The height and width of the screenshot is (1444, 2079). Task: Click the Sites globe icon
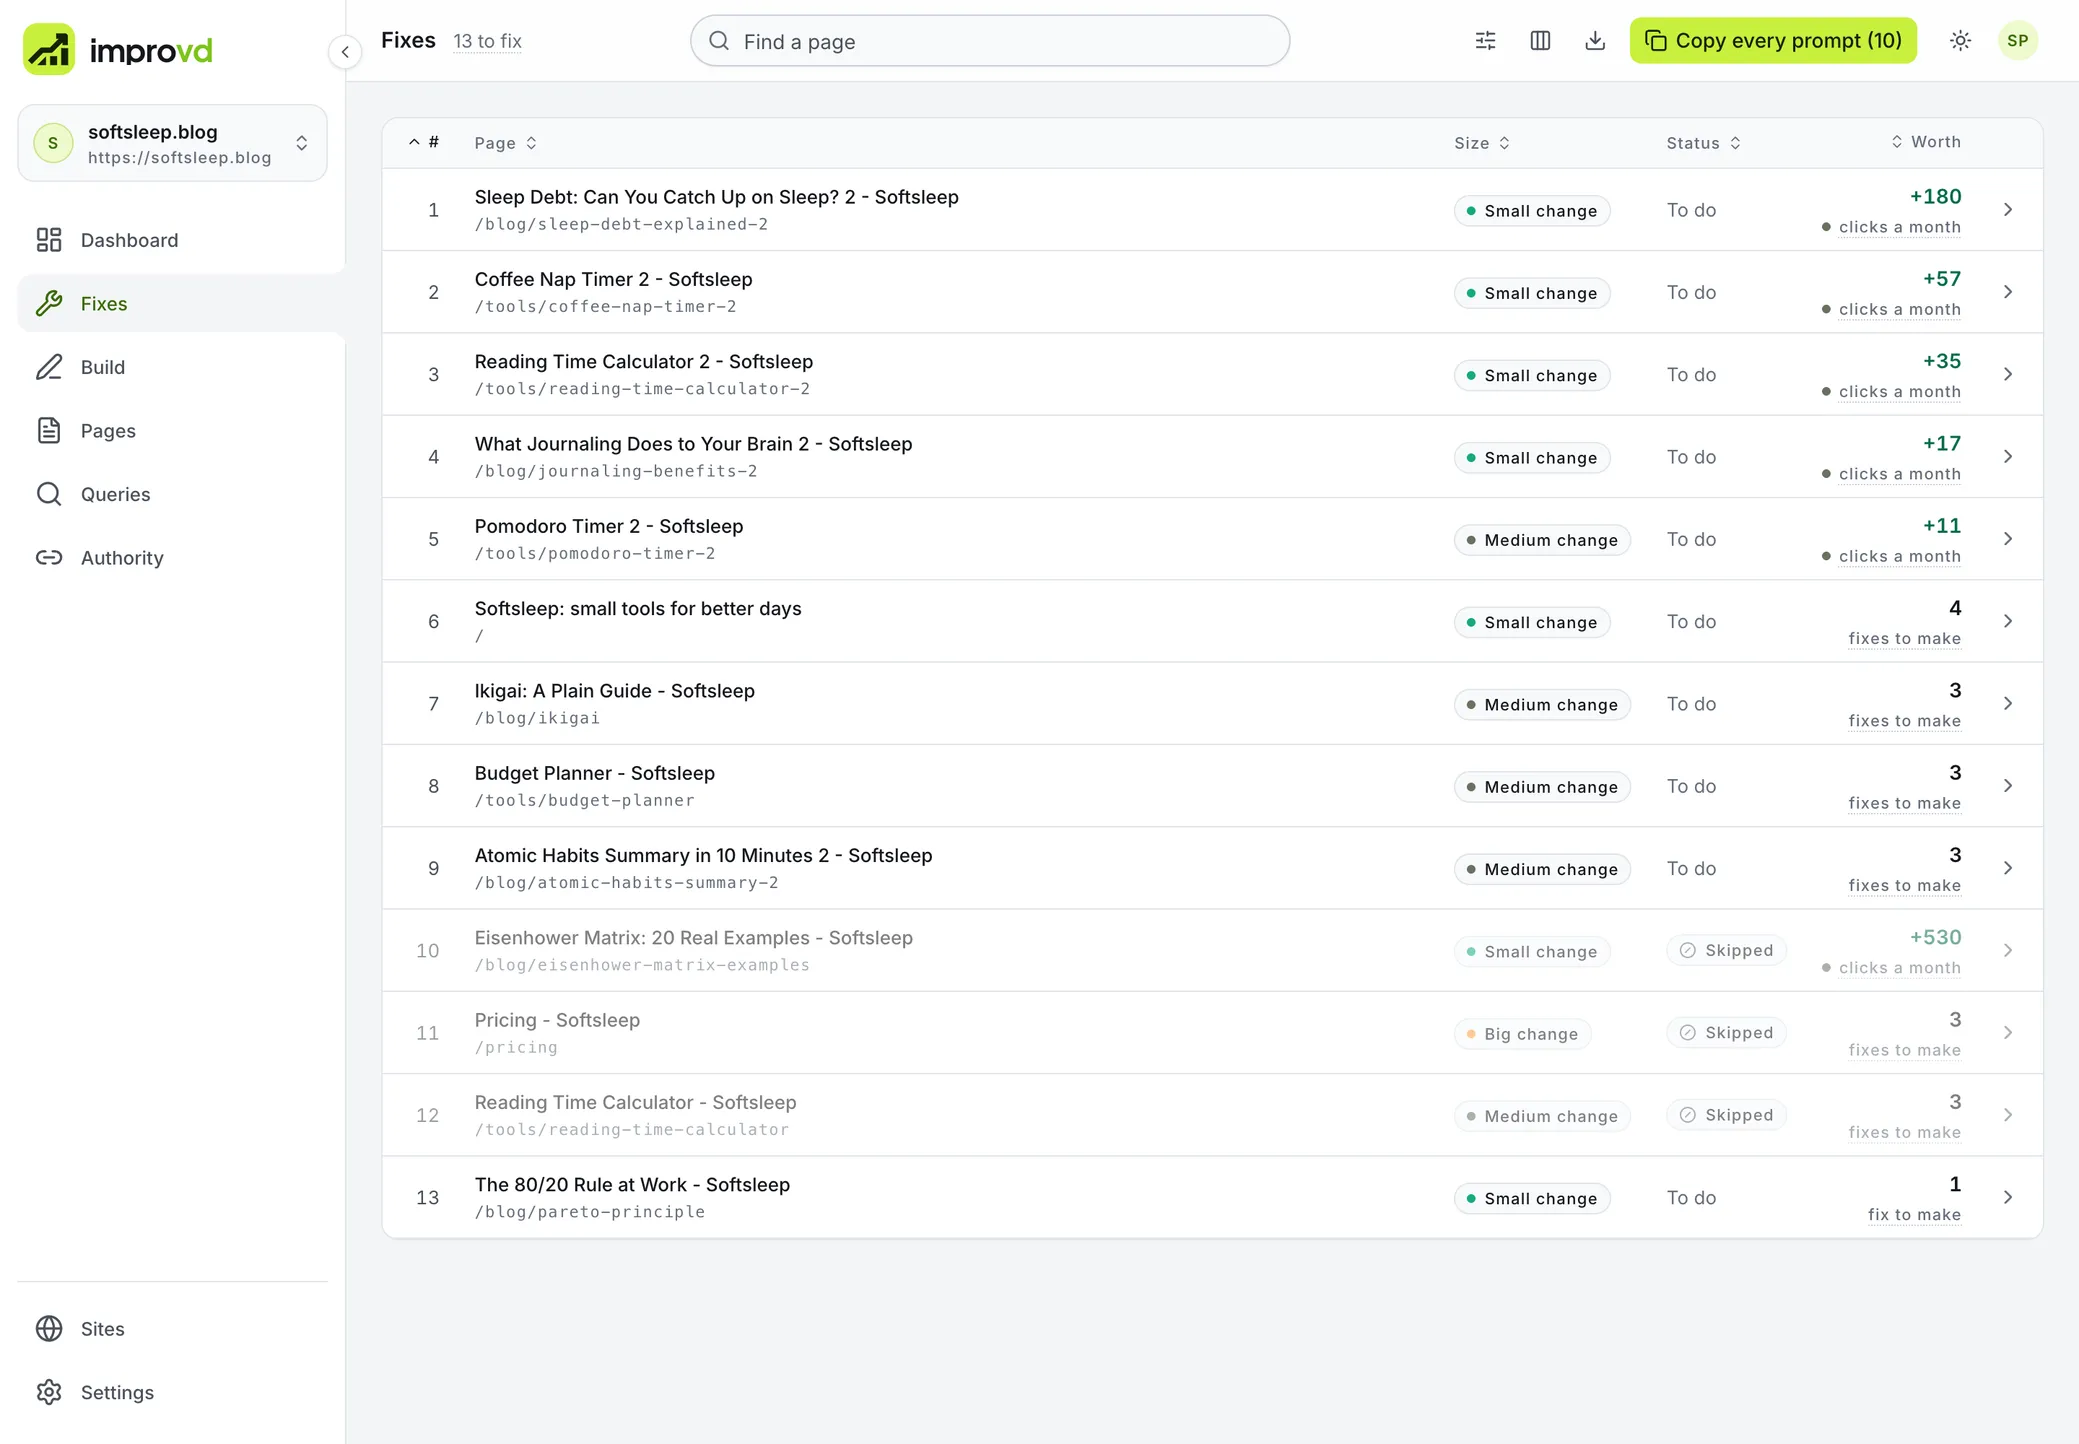click(49, 1328)
